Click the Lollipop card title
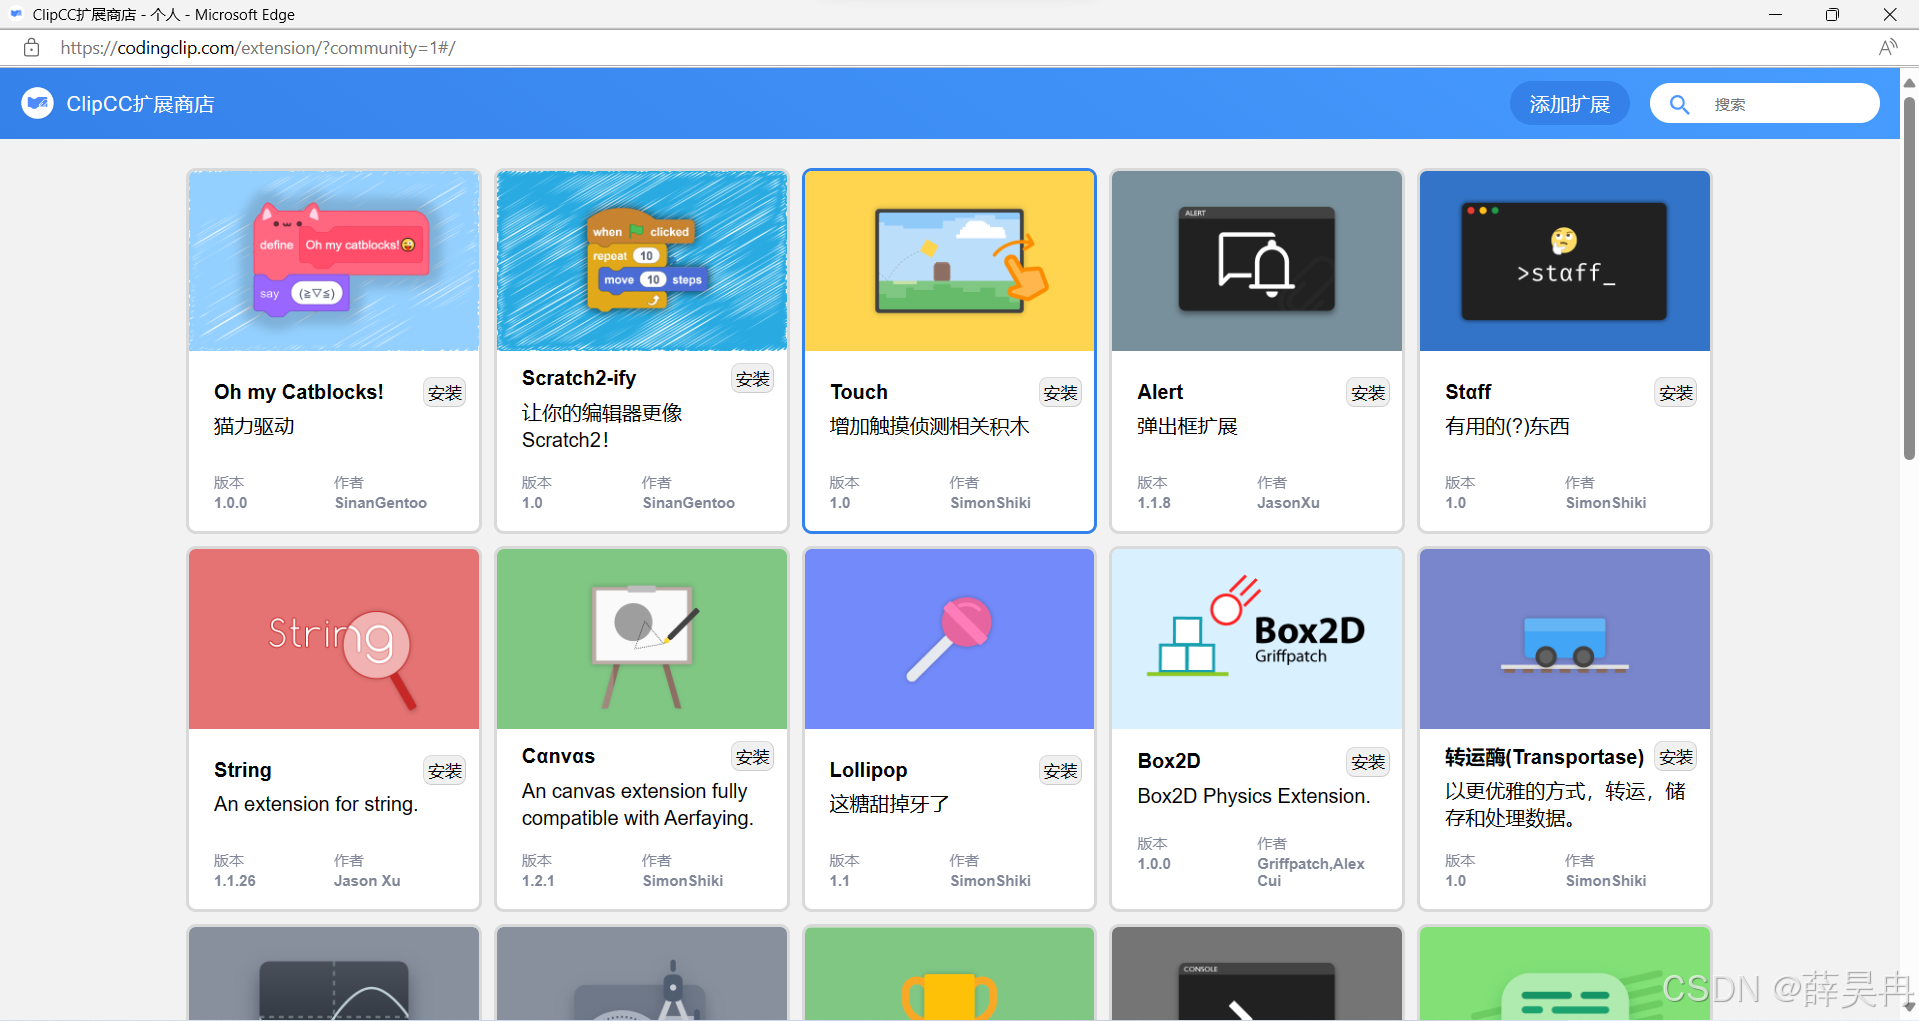 (x=869, y=770)
